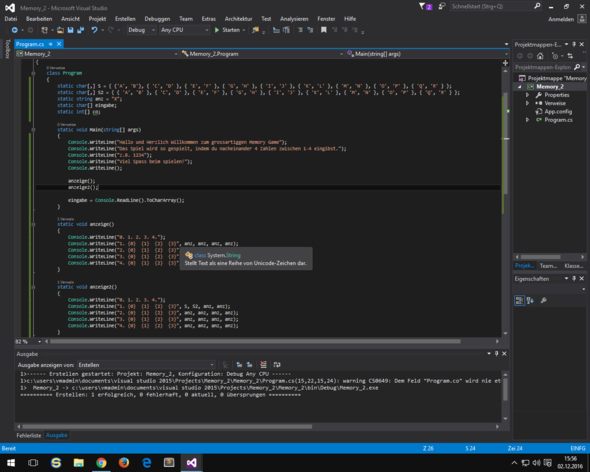This screenshot has width=590, height=472.
Task: Pin the Projektmappen-Explorer panel
Action: point(574,44)
